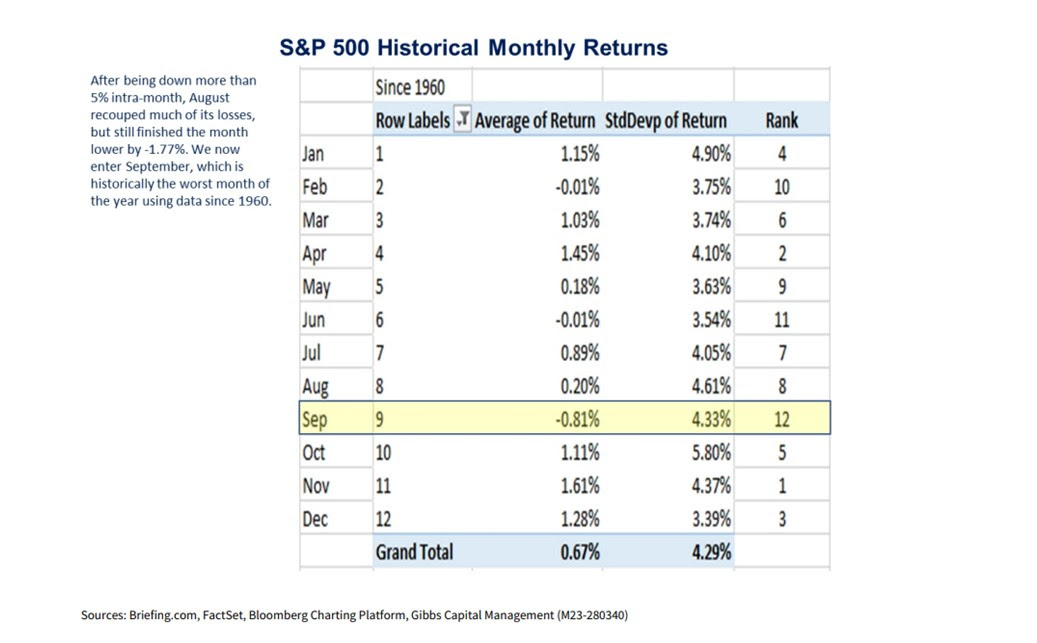Select February's rank 10 cell
Screen dimensions: 1037x643
coord(781,187)
